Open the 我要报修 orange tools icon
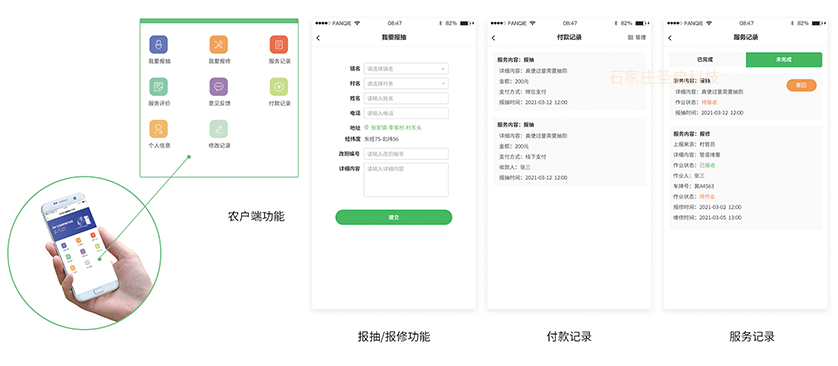 (x=219, y=44)
